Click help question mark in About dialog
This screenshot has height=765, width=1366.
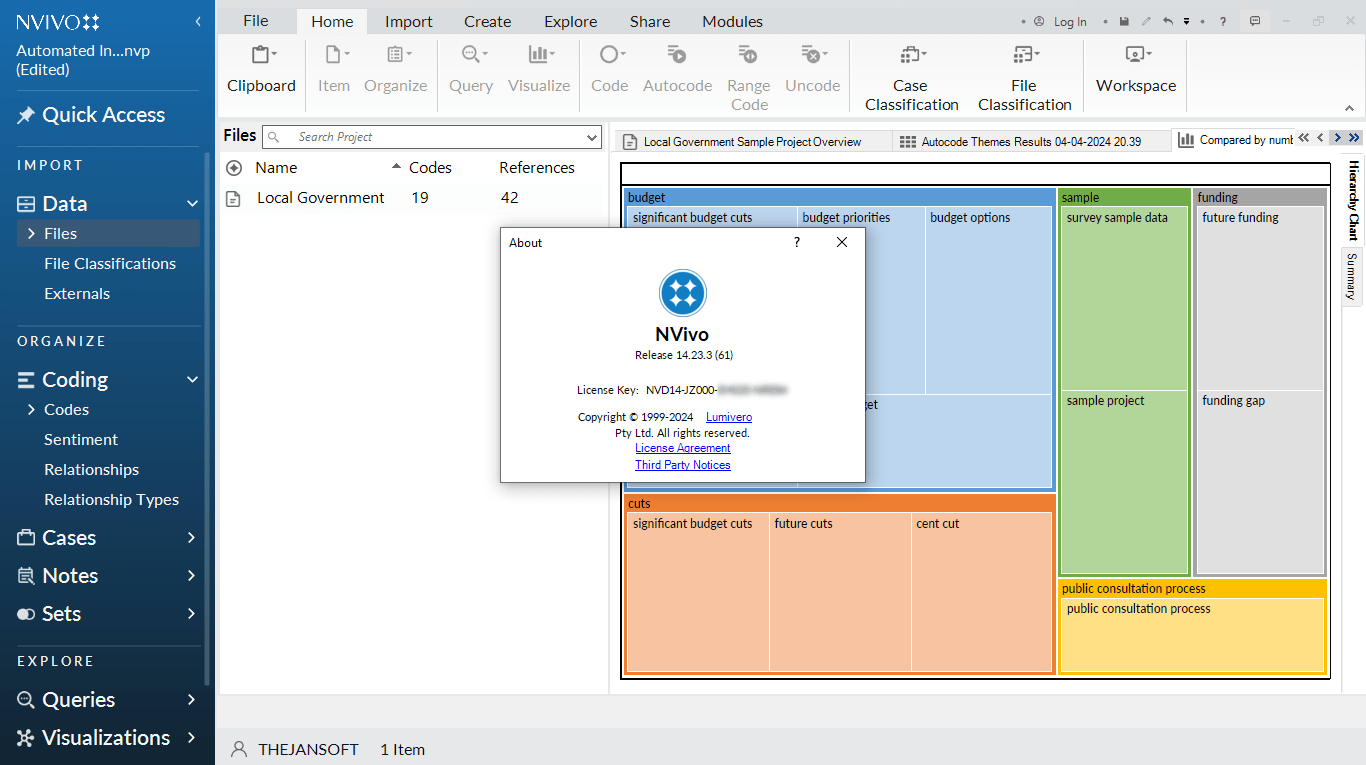coord(797,242)
